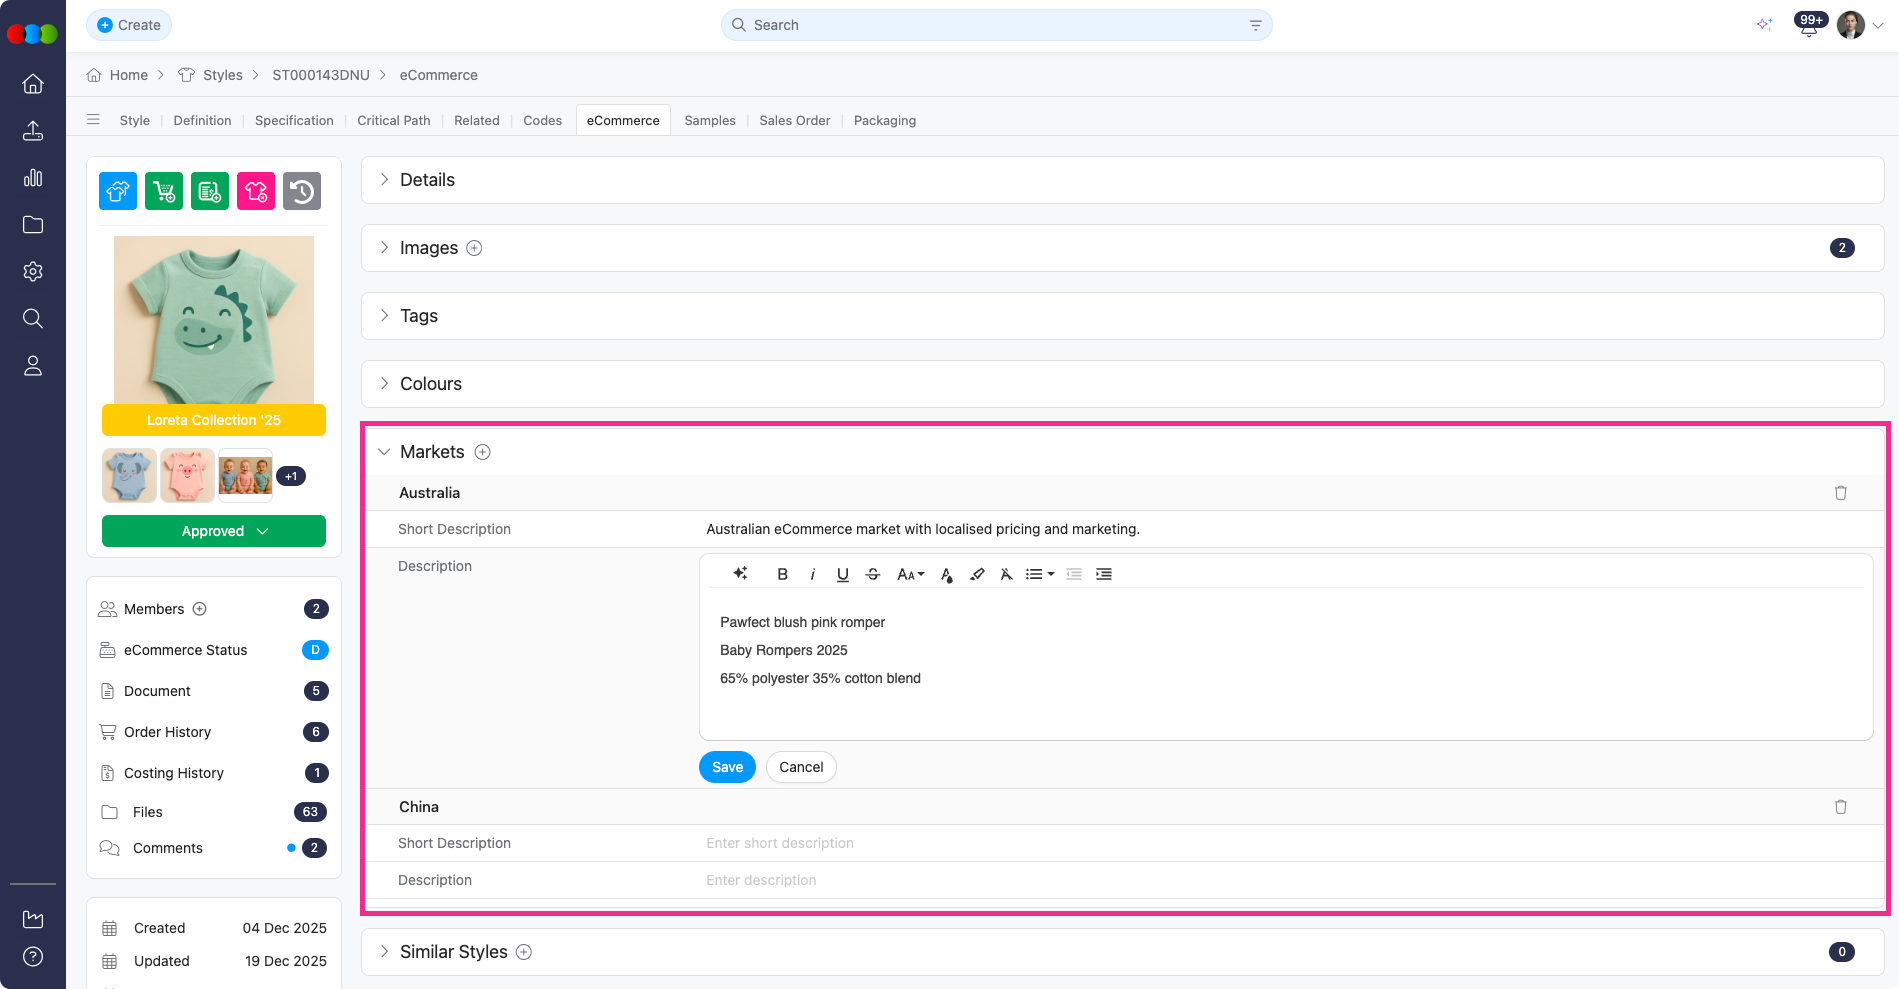
Task: Open search filter options icon
Action: 1255,25
